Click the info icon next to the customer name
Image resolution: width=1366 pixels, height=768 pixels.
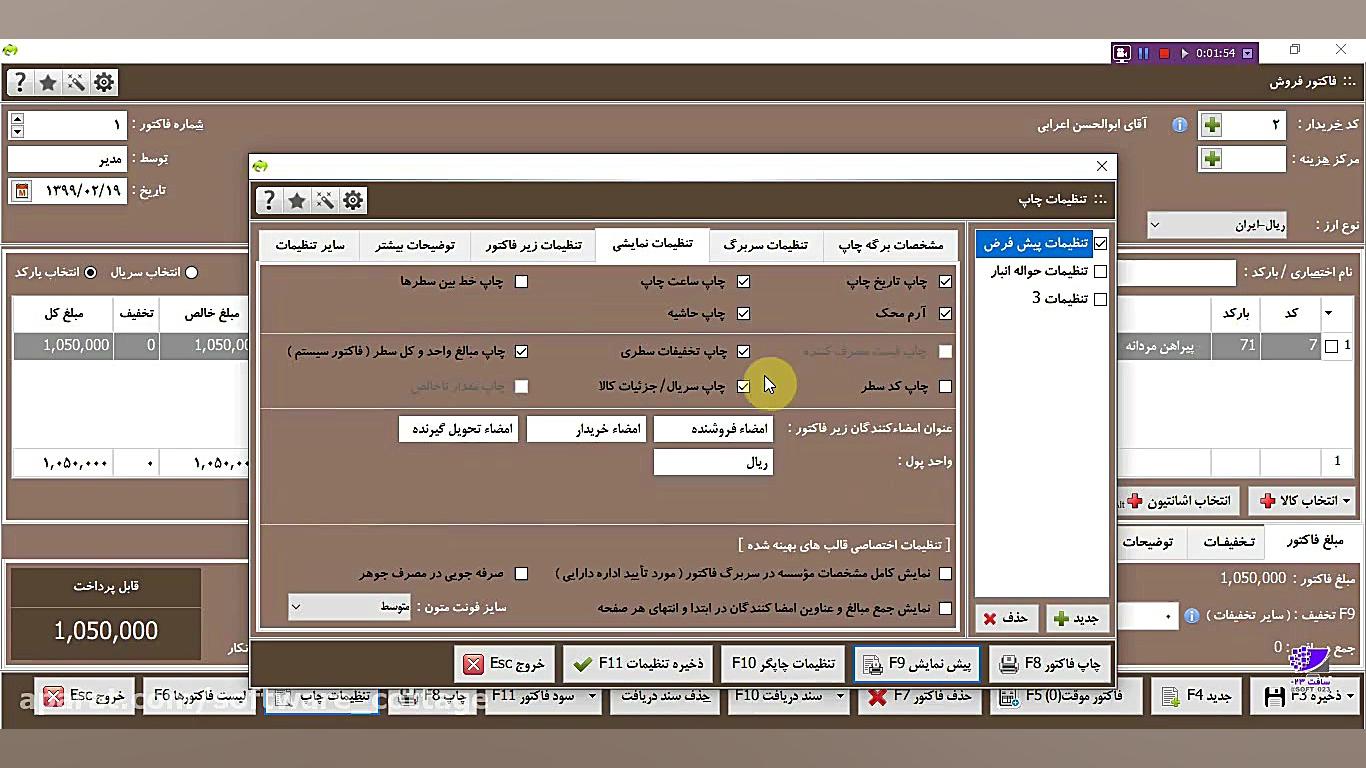[x=1179, y=124]
